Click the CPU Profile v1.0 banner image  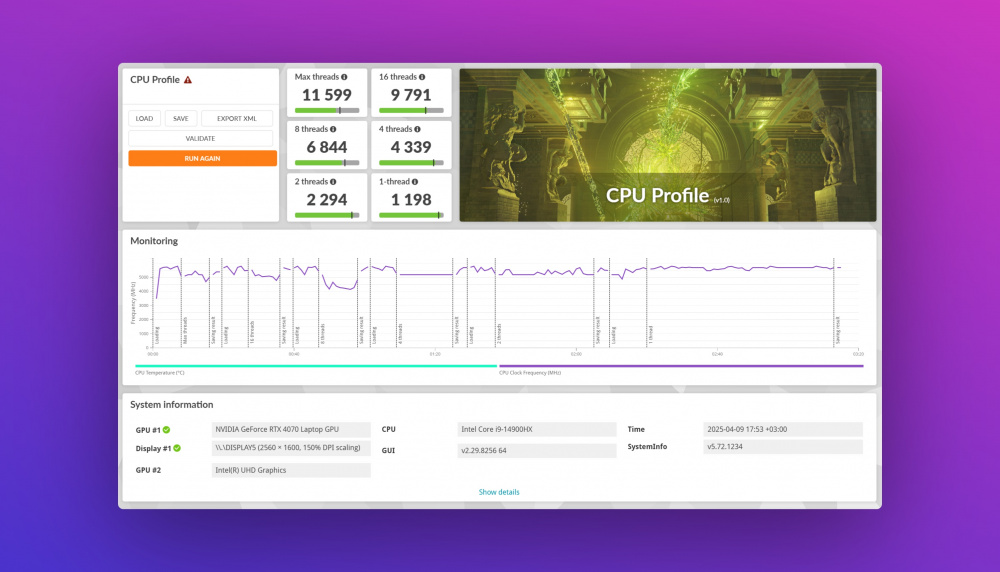668,145
